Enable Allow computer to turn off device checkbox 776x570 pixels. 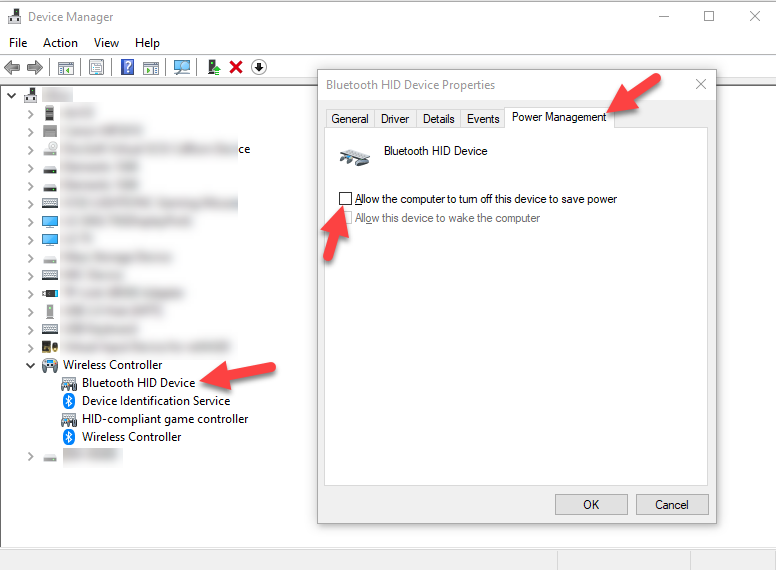coord(345,198)
